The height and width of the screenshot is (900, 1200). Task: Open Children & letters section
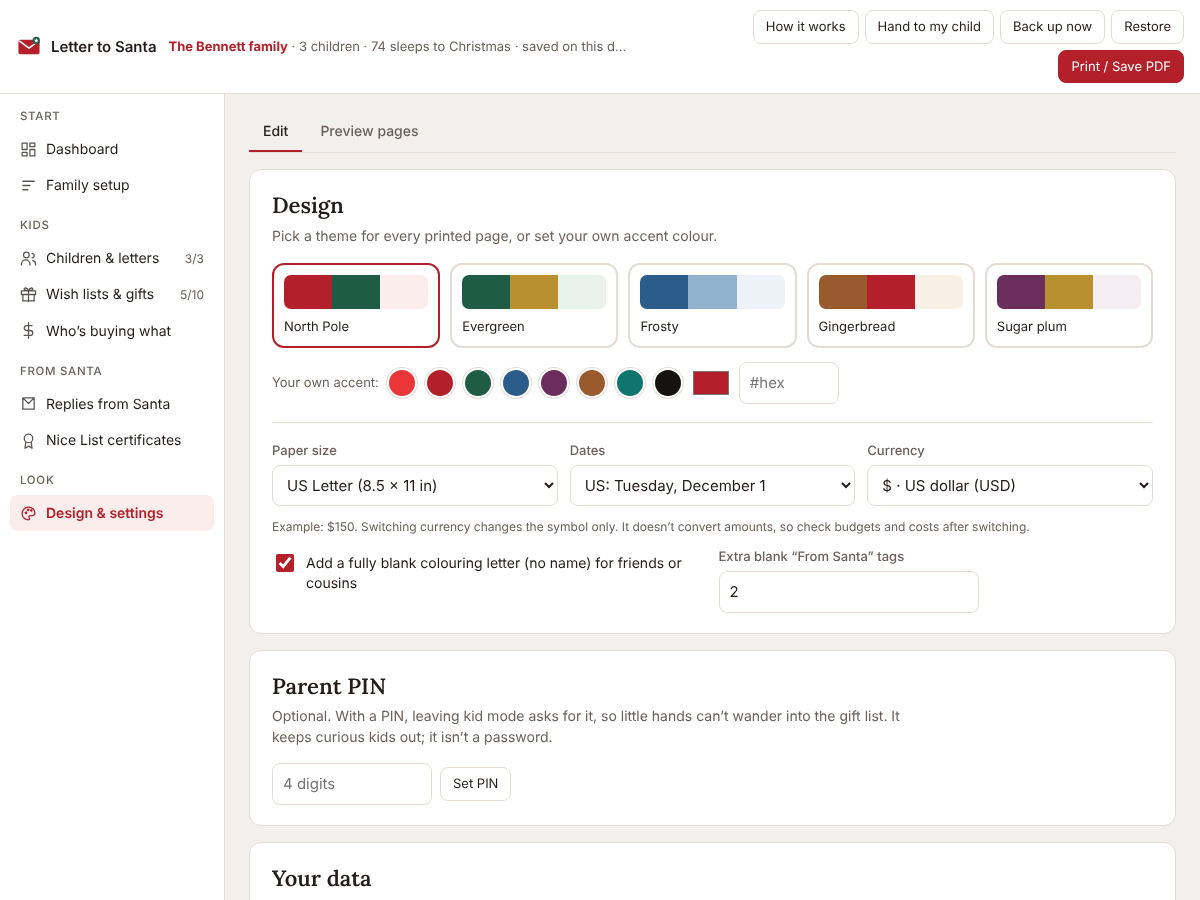tap(112, 258)
